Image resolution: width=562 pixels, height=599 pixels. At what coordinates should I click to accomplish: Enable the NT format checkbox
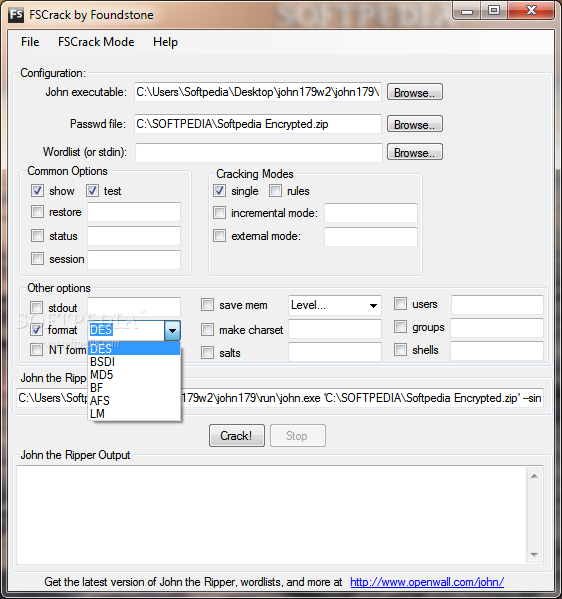pyautogui.click(x=36, y=349)
